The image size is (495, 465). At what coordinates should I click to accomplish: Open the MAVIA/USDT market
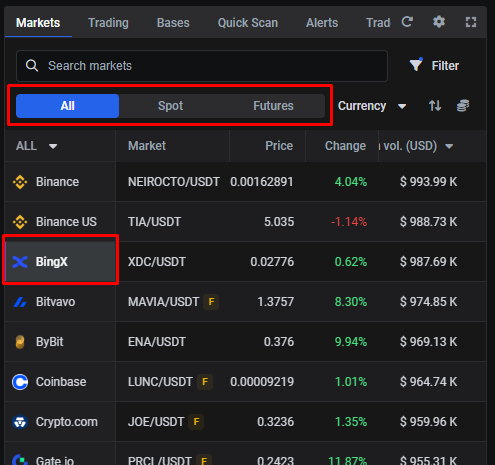tap(163, 302)
